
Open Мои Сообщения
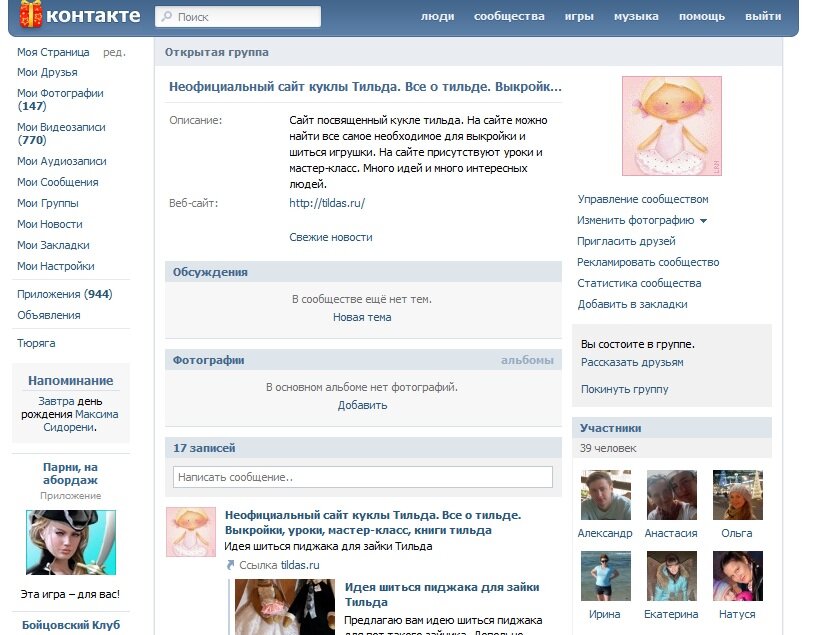58,182
